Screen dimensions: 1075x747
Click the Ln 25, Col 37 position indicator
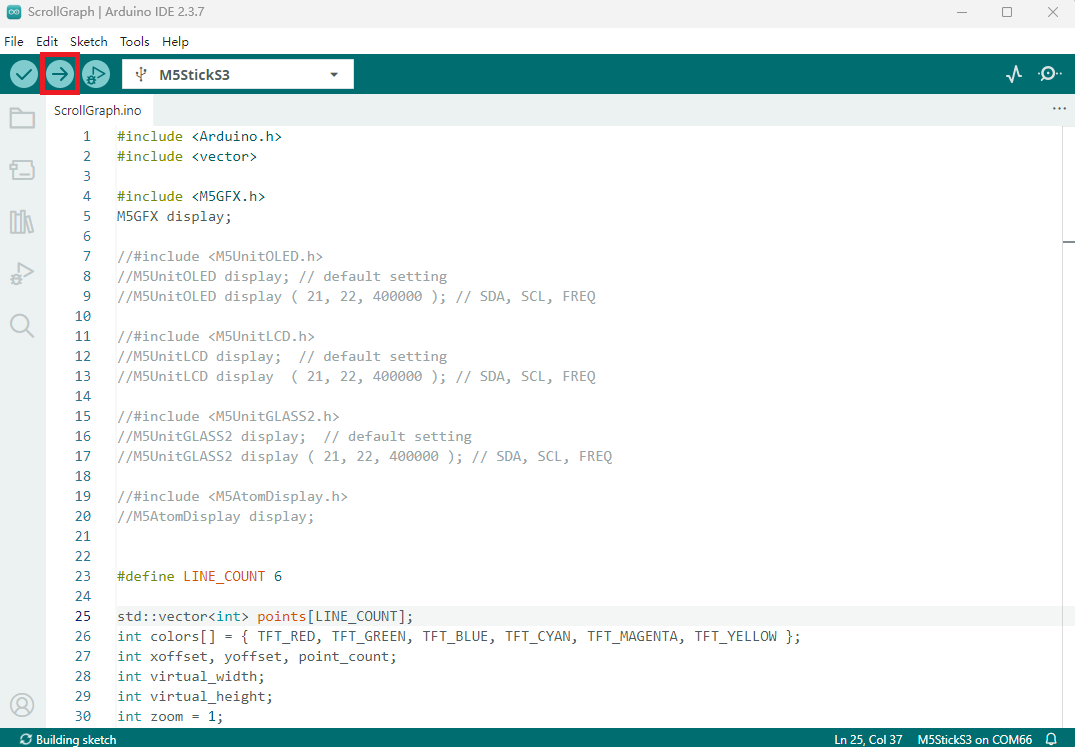pyautogui.click(x=867, y=739)
